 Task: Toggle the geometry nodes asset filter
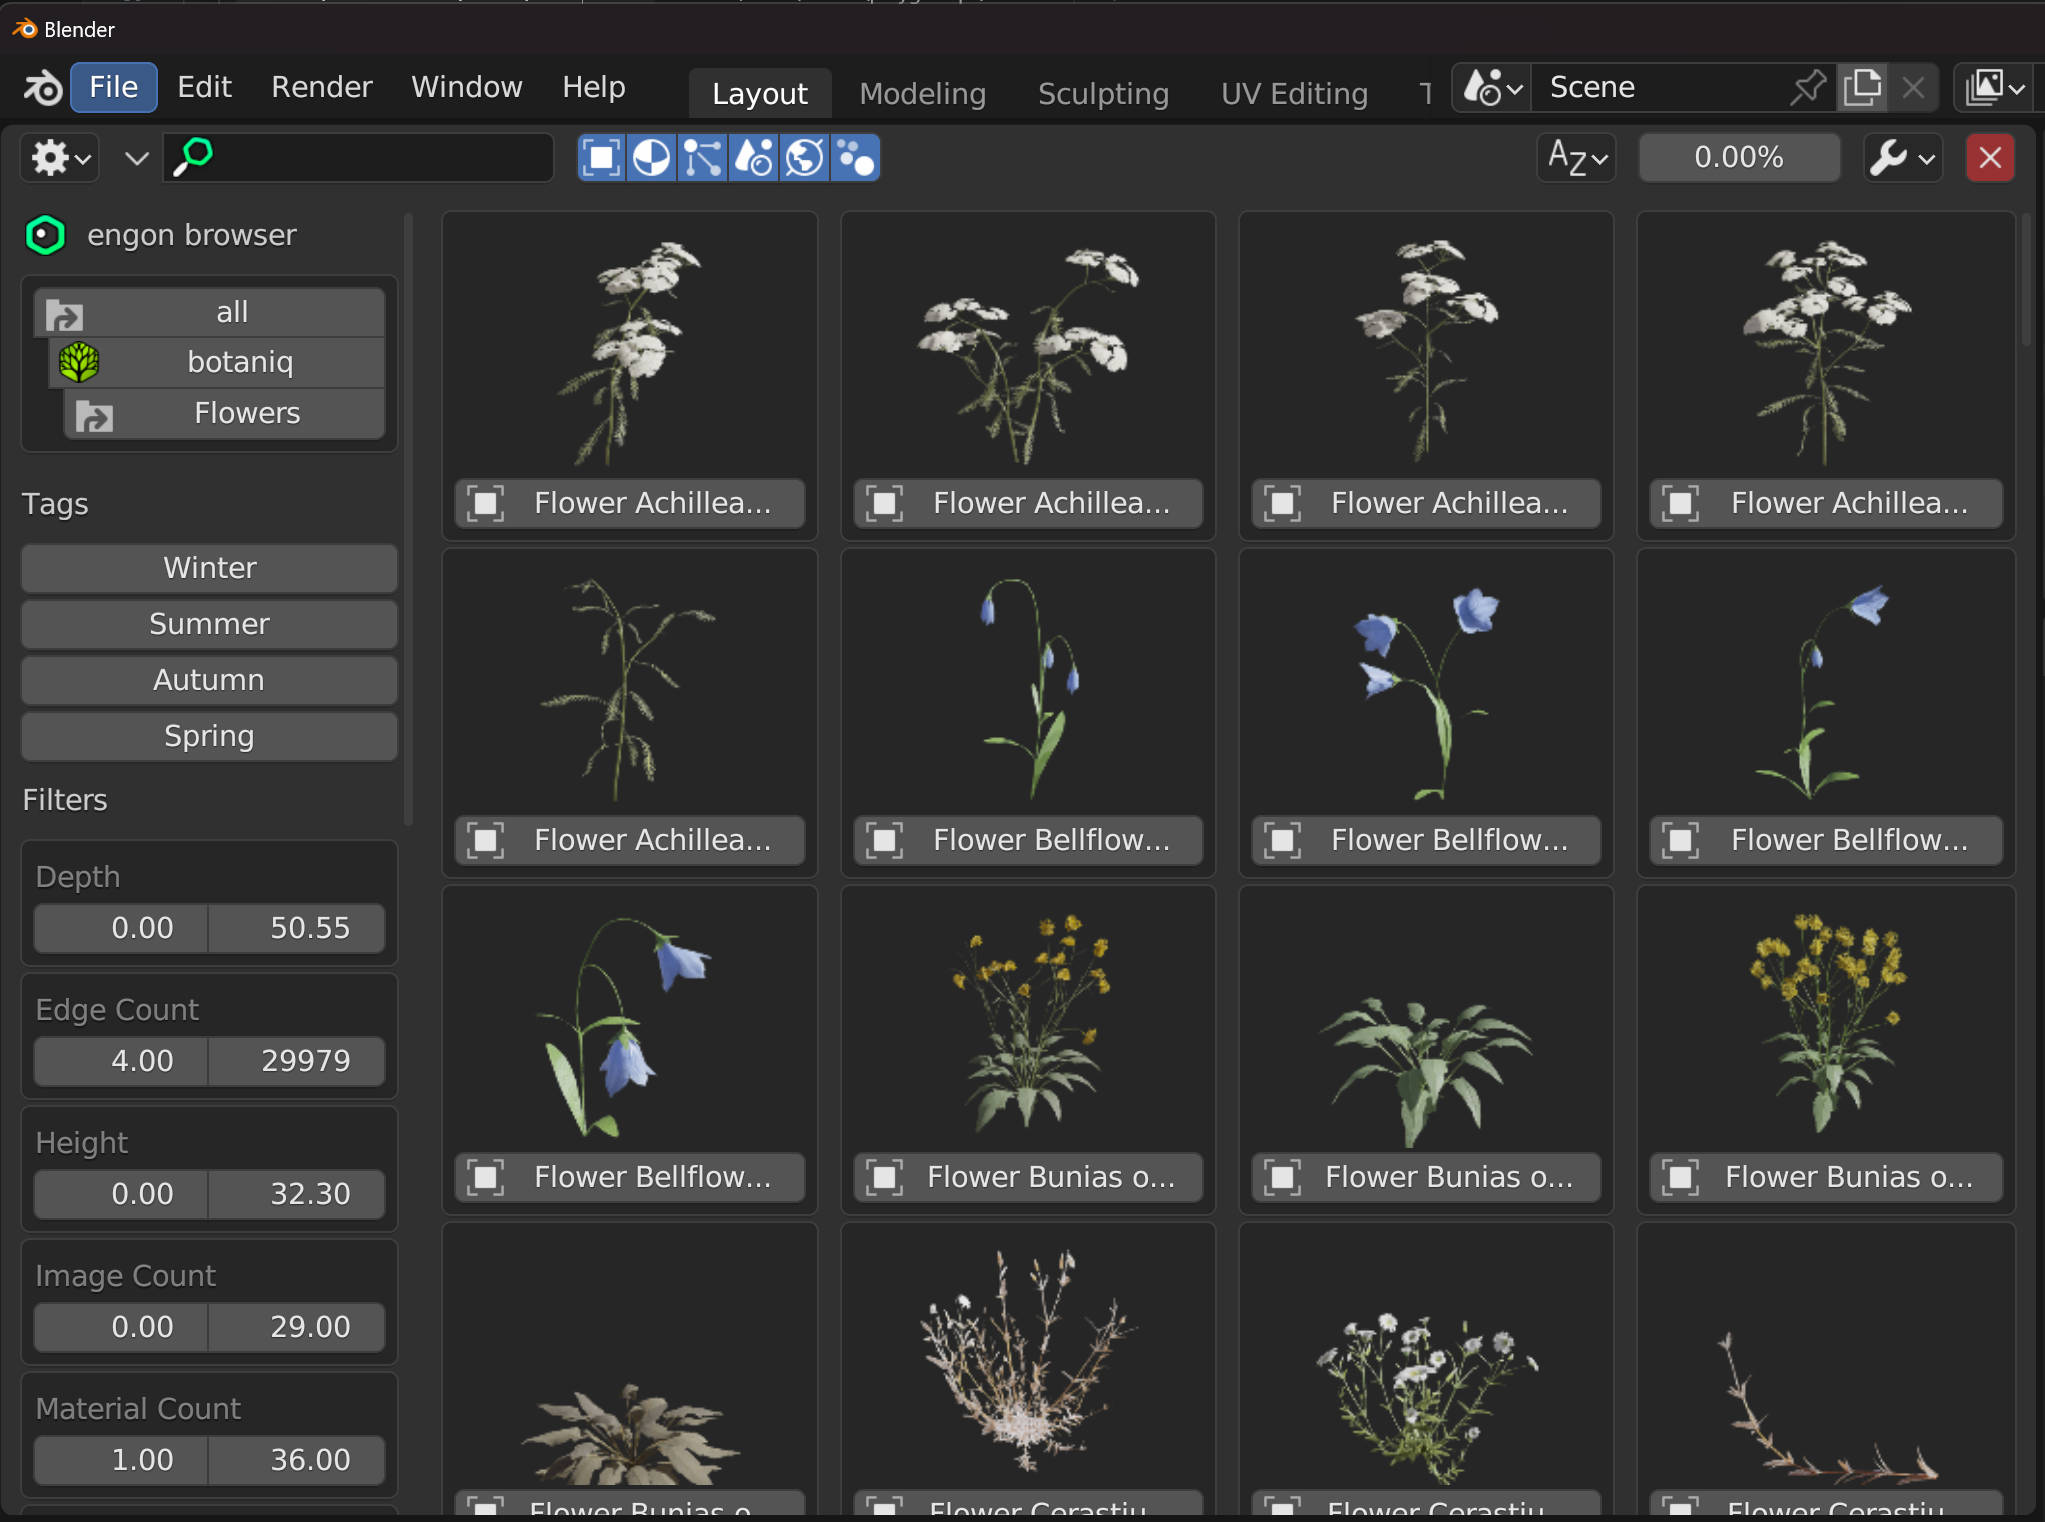click(703, 158)
